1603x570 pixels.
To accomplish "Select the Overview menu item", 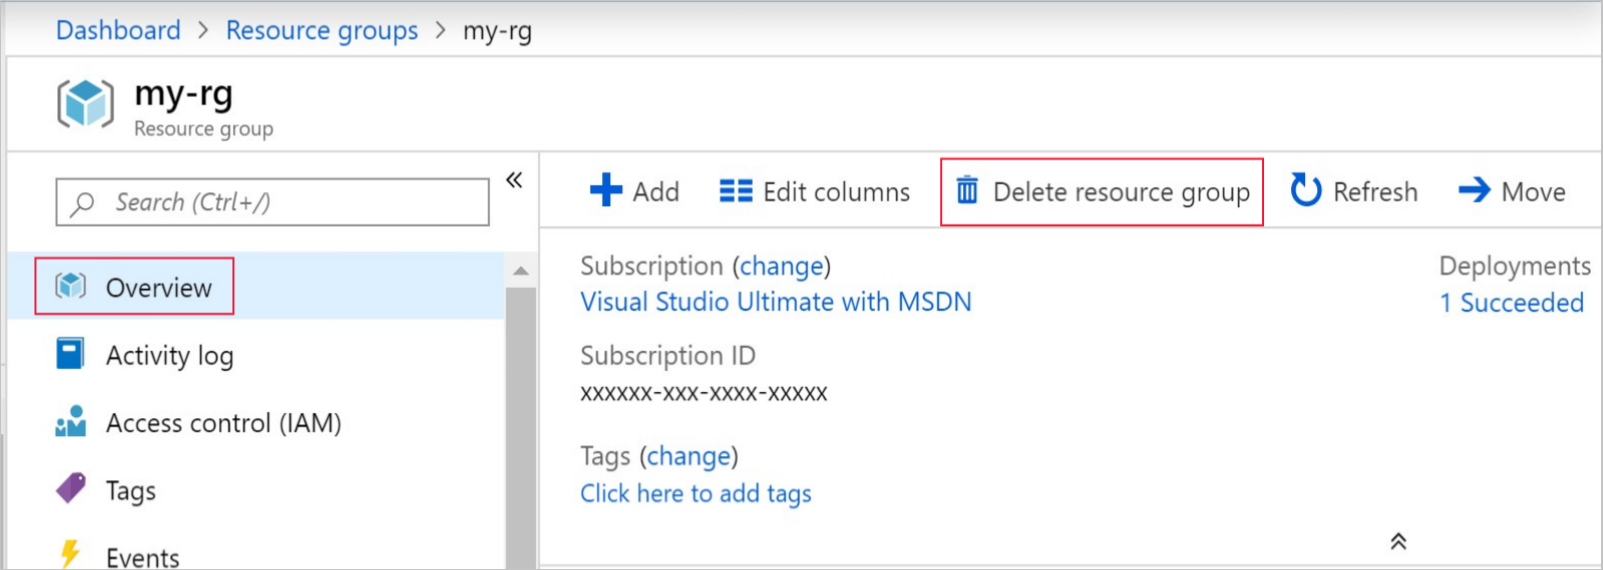I will (158, 288).
